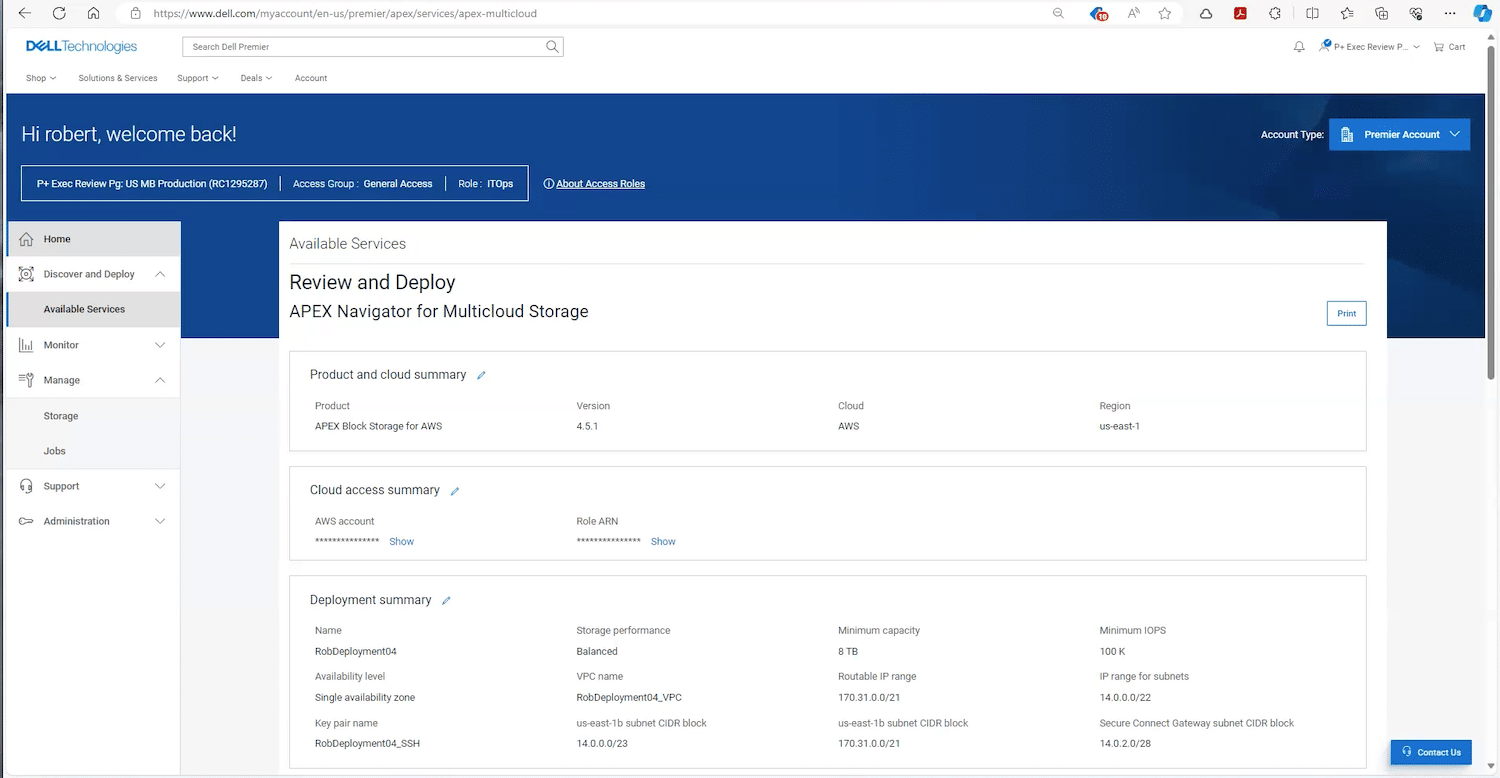Viewport: 1500px width, 778px height.
Task: Show the hidden AWS account value
Action: click(401, 542)
